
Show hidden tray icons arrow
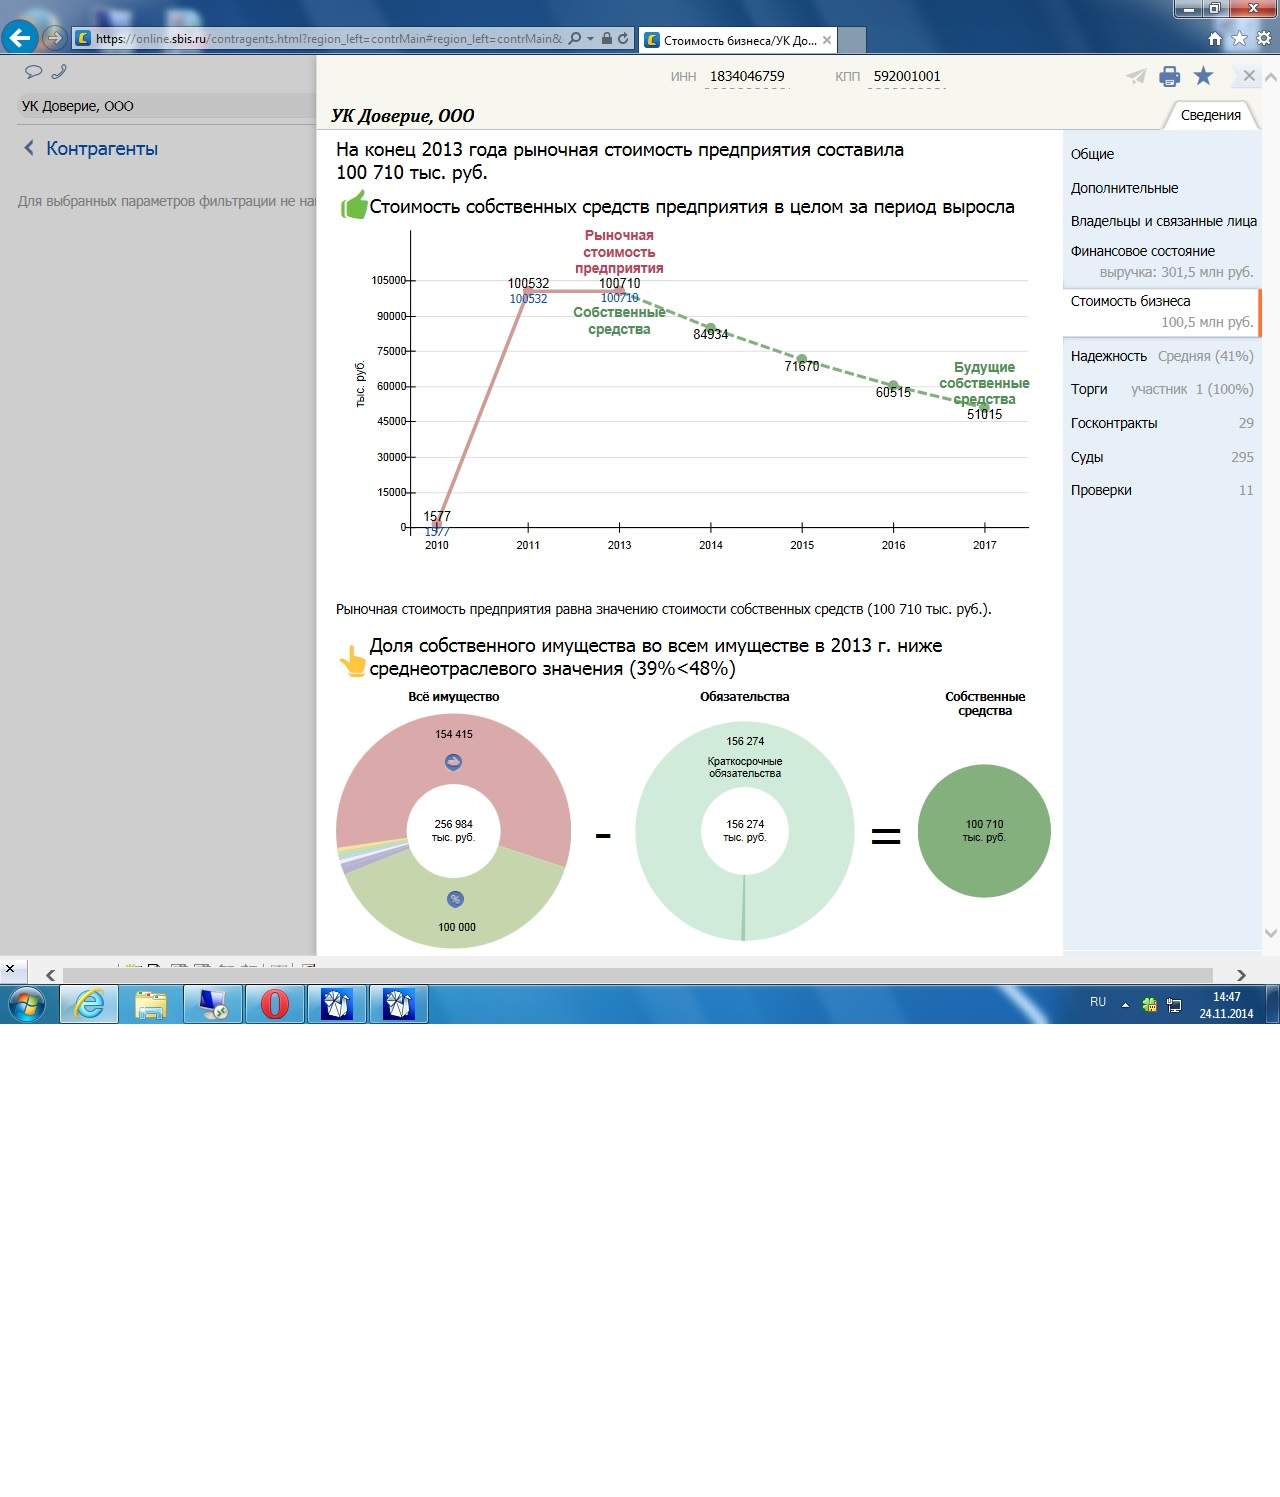(x=1125, y=1004)
